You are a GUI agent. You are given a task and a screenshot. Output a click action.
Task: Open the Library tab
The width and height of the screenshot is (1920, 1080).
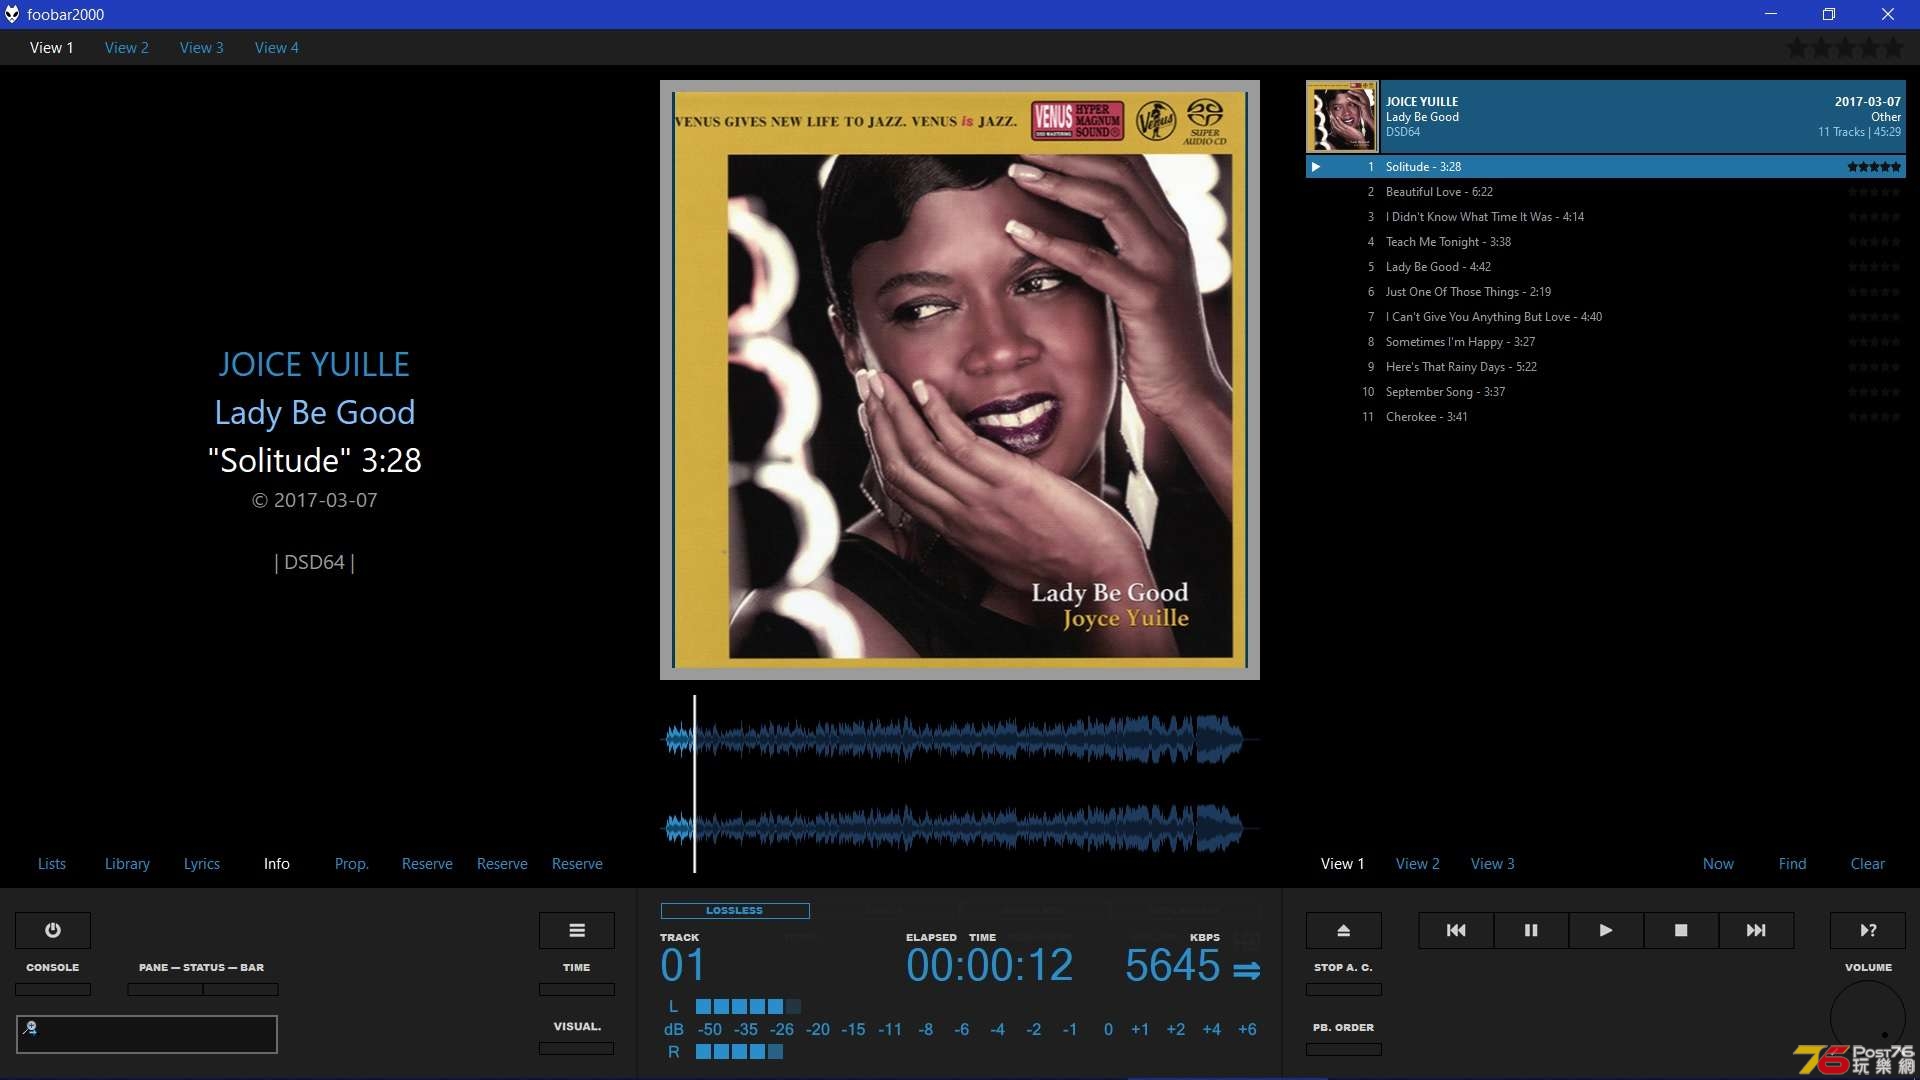tap(127, 863)
